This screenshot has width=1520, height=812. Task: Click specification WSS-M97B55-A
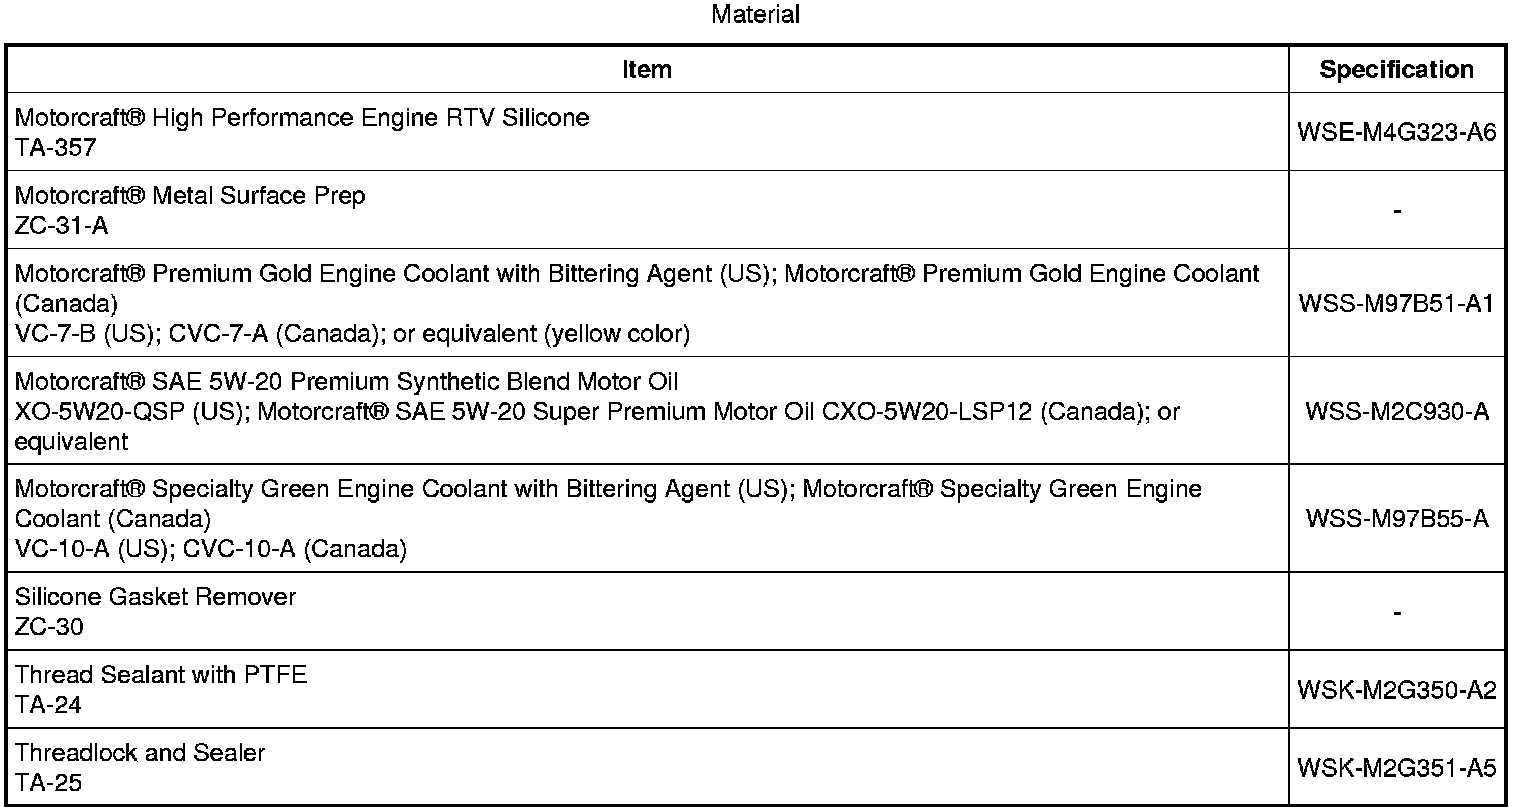(1396, 518)
